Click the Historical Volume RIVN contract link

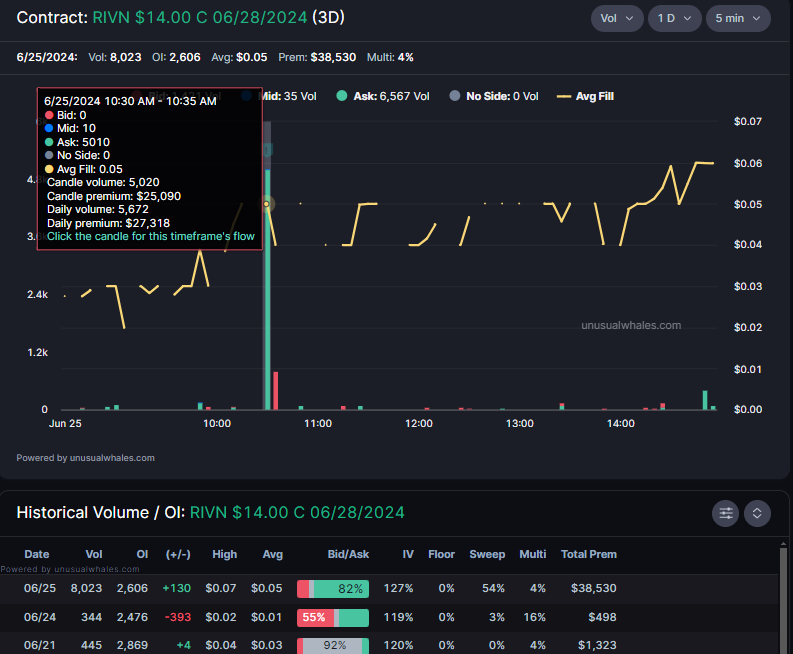(297, 512)
